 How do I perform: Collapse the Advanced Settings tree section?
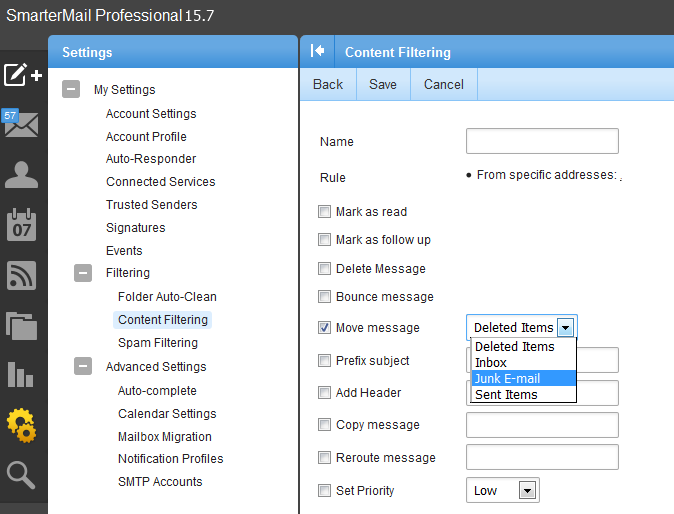(83, 367)
